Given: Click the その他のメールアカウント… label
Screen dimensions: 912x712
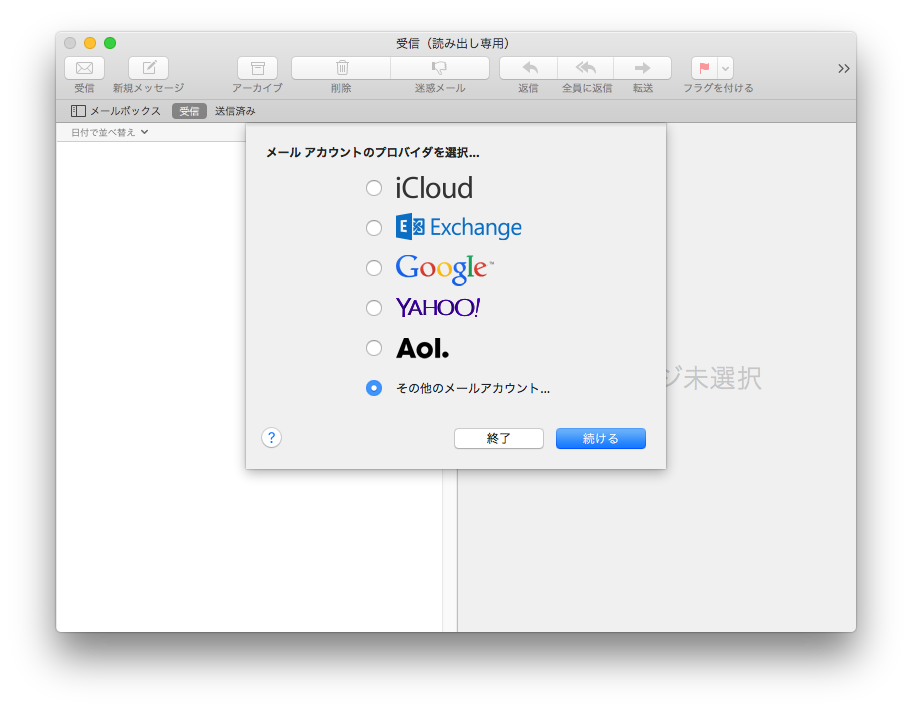Looking at the screenshot, I should pos(473,388).
